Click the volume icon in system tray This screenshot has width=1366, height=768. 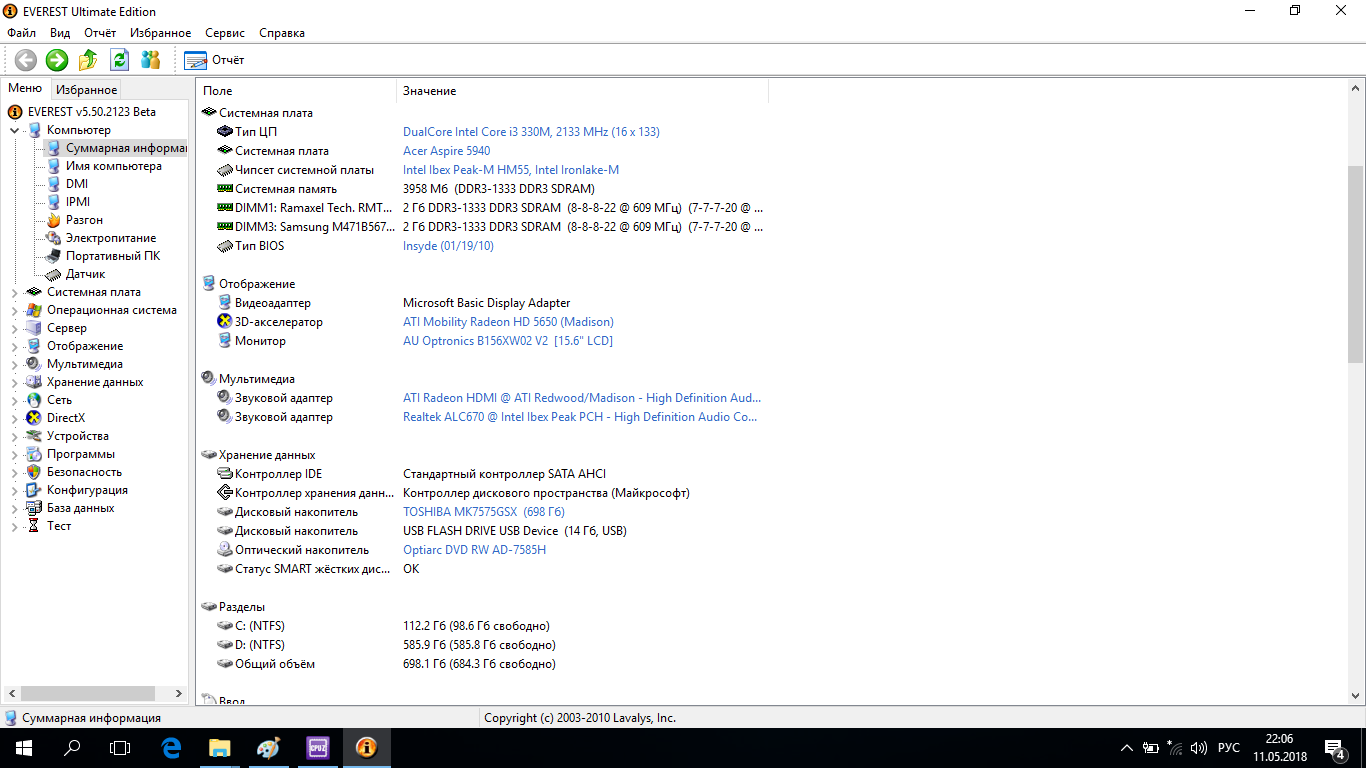pos(1199,748)
